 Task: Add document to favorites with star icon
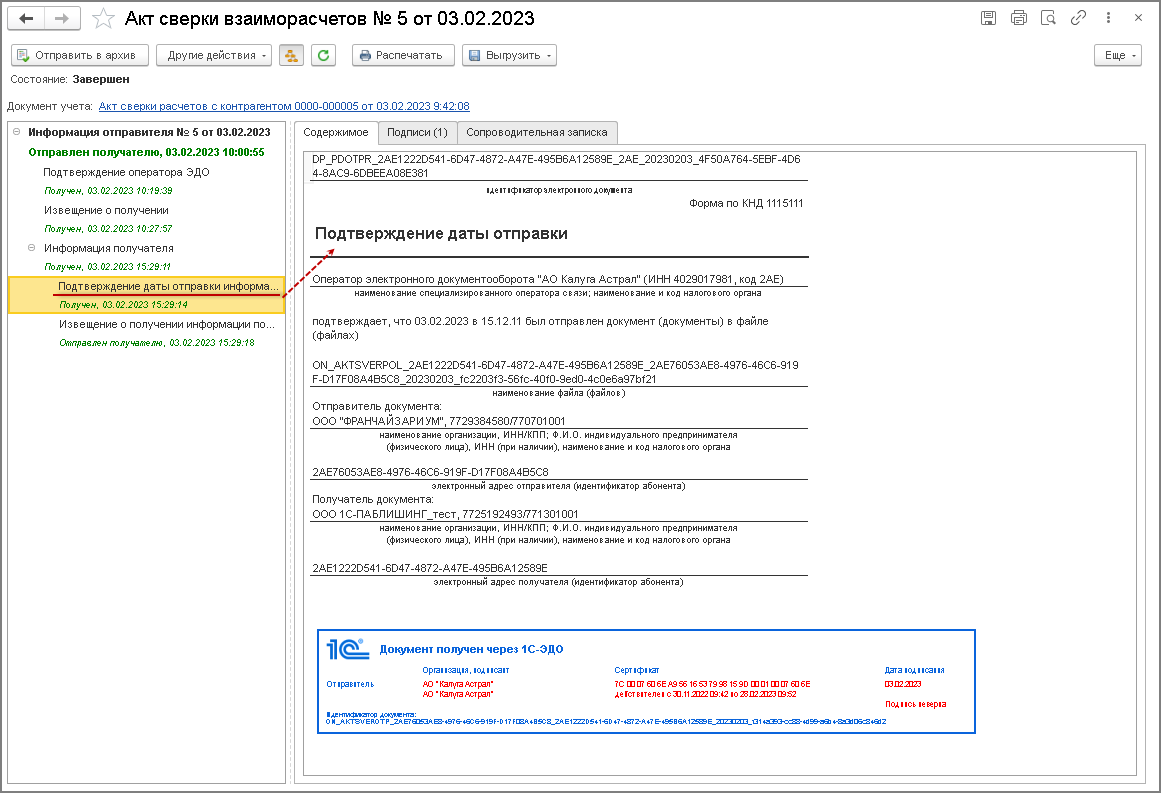103,19
